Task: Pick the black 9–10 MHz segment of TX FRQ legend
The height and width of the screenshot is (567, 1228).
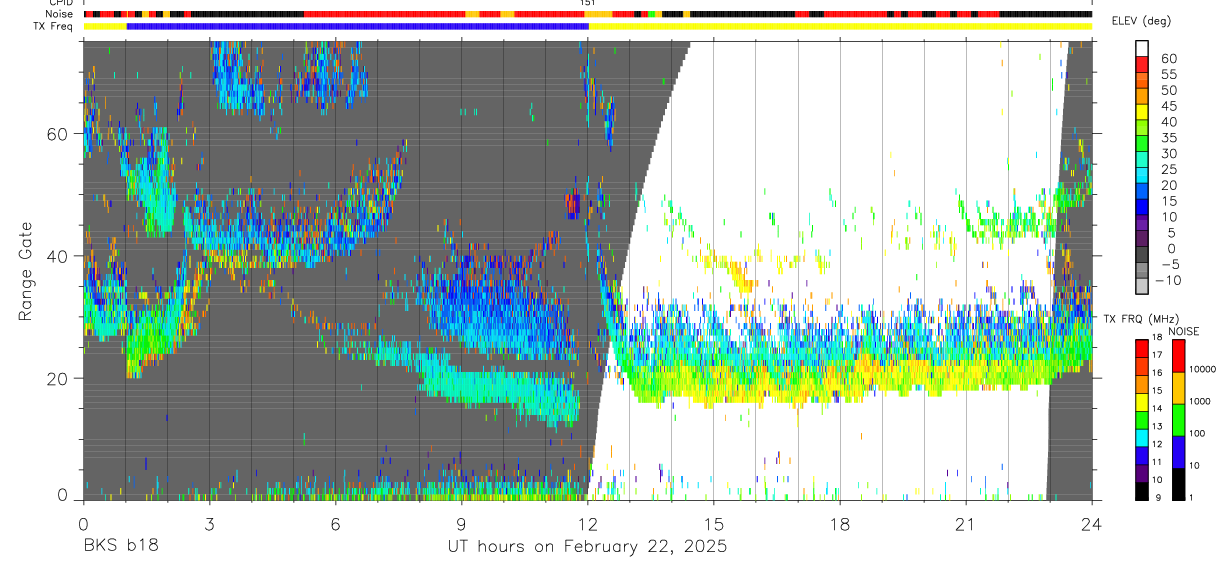Action: click(1142, 489)
